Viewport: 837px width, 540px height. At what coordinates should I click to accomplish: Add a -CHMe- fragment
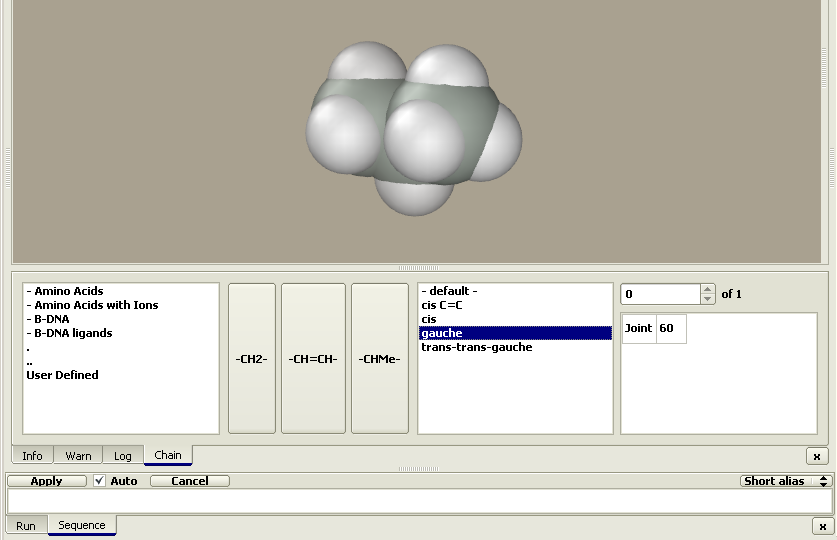(380, 359)
